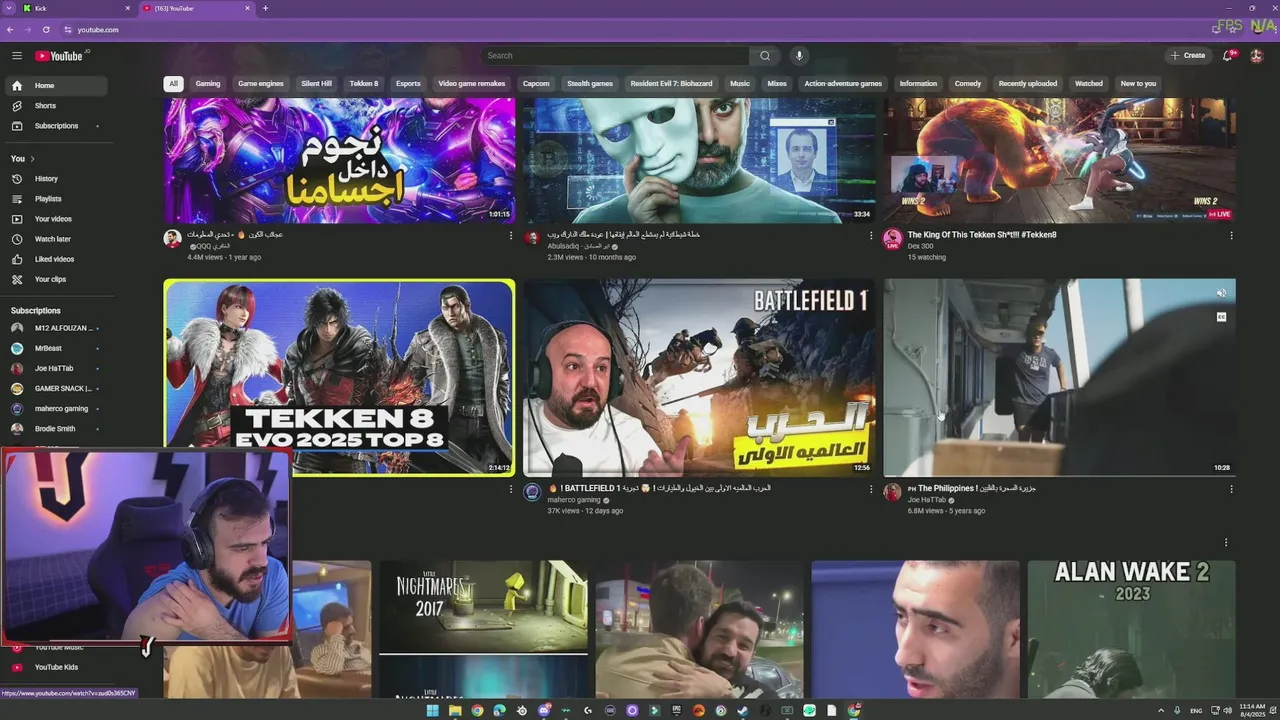Screen dimensions: 1280x720
Task: Open M12 ALFOUZAN subscription channel
Action: [x=55, y=328]
